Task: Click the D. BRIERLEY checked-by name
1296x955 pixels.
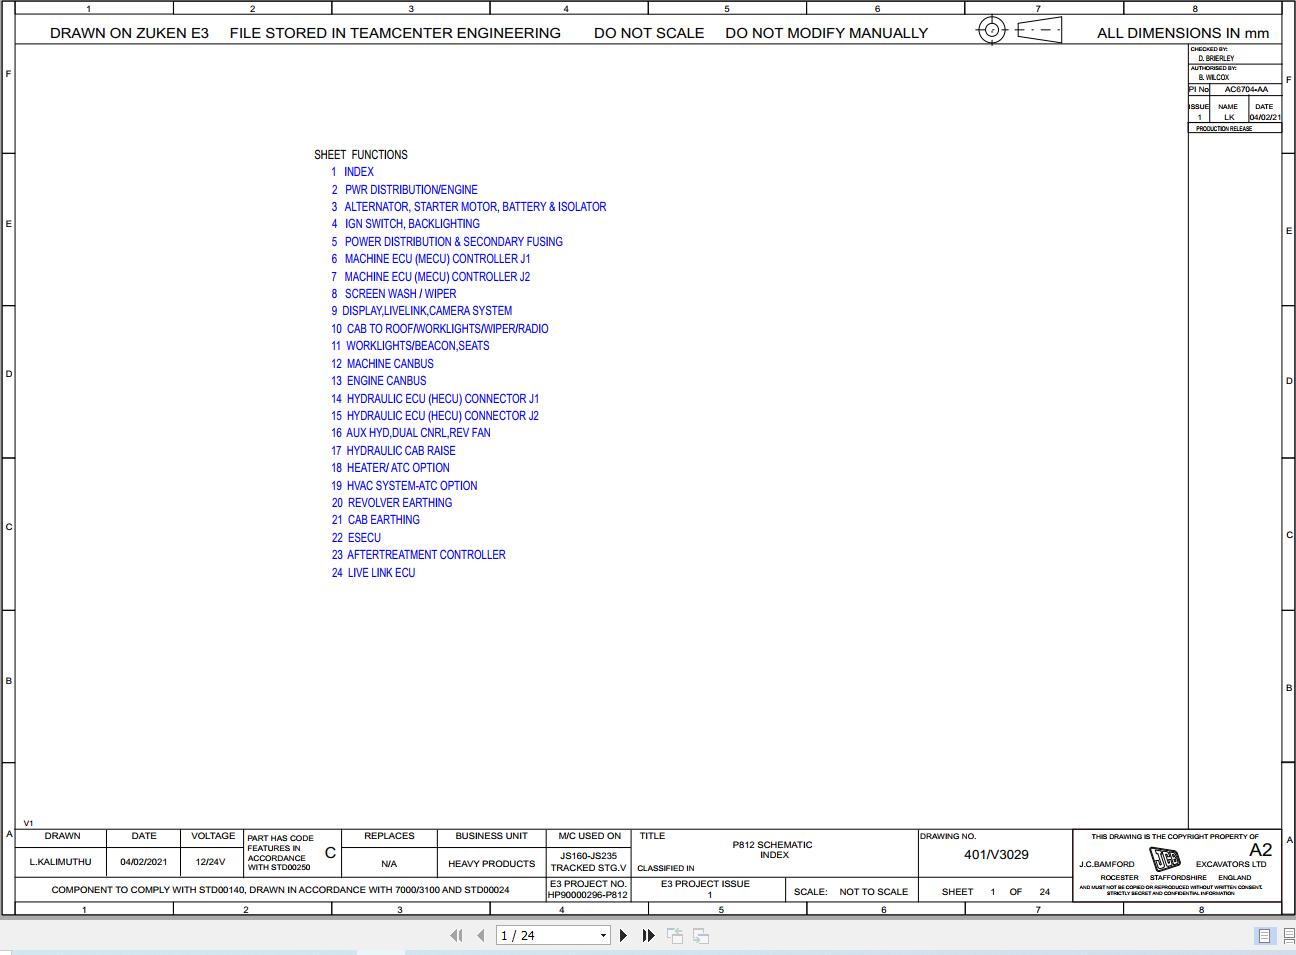Action: coord(1216,59)
